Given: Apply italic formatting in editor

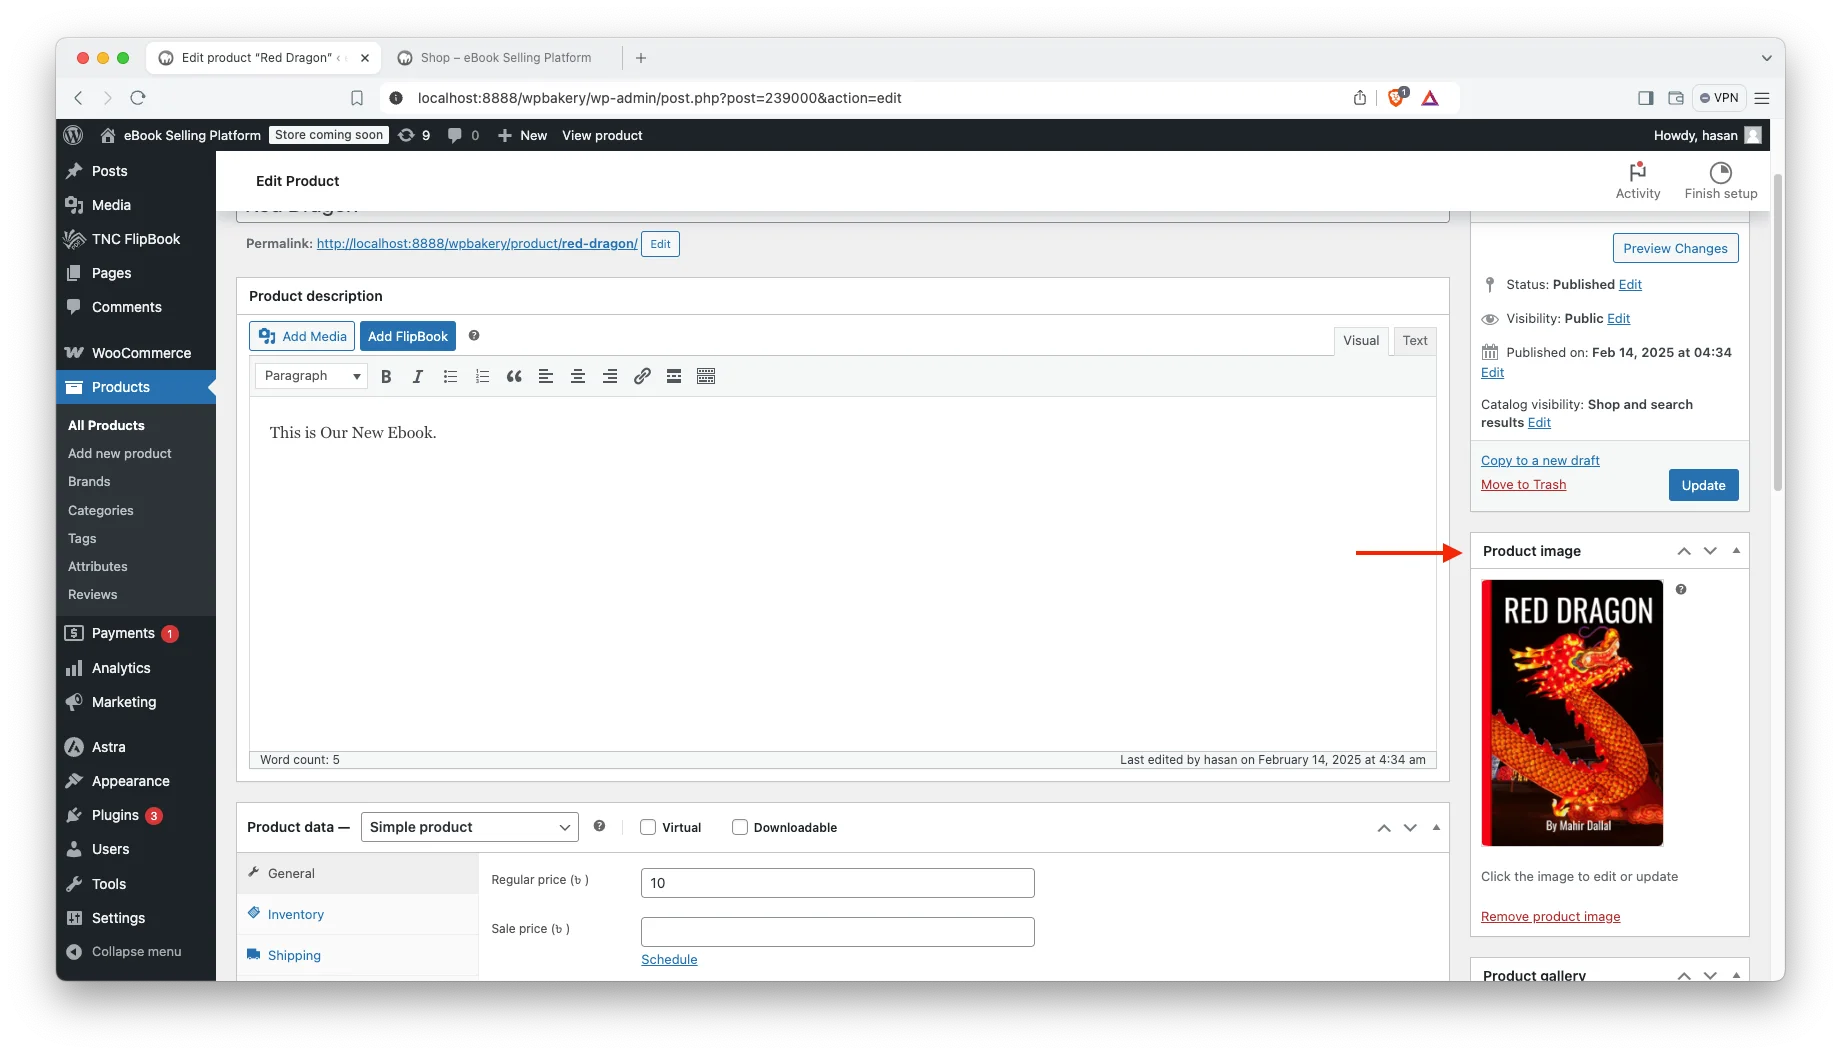Looking at the screenshot, I should [x=418, y=376].
